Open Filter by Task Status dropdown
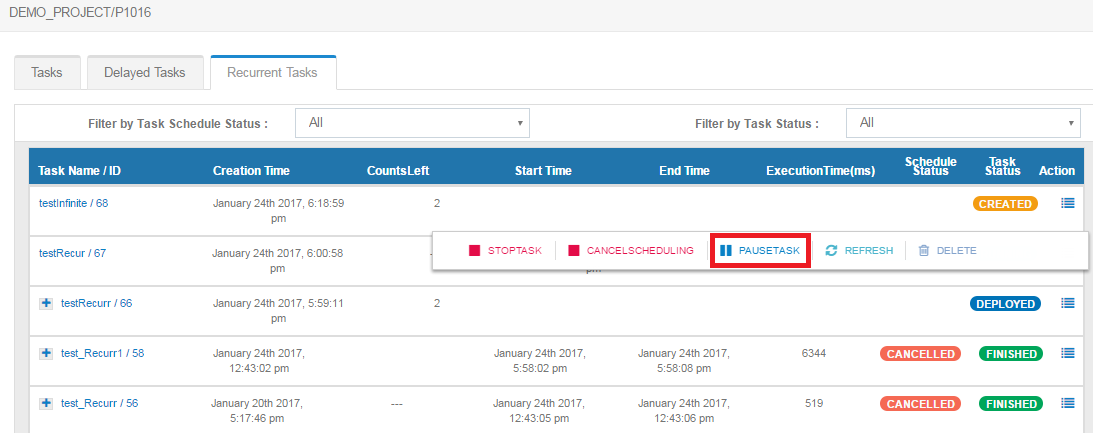Viewport: 1093px width, 433px height. (962, 123)
